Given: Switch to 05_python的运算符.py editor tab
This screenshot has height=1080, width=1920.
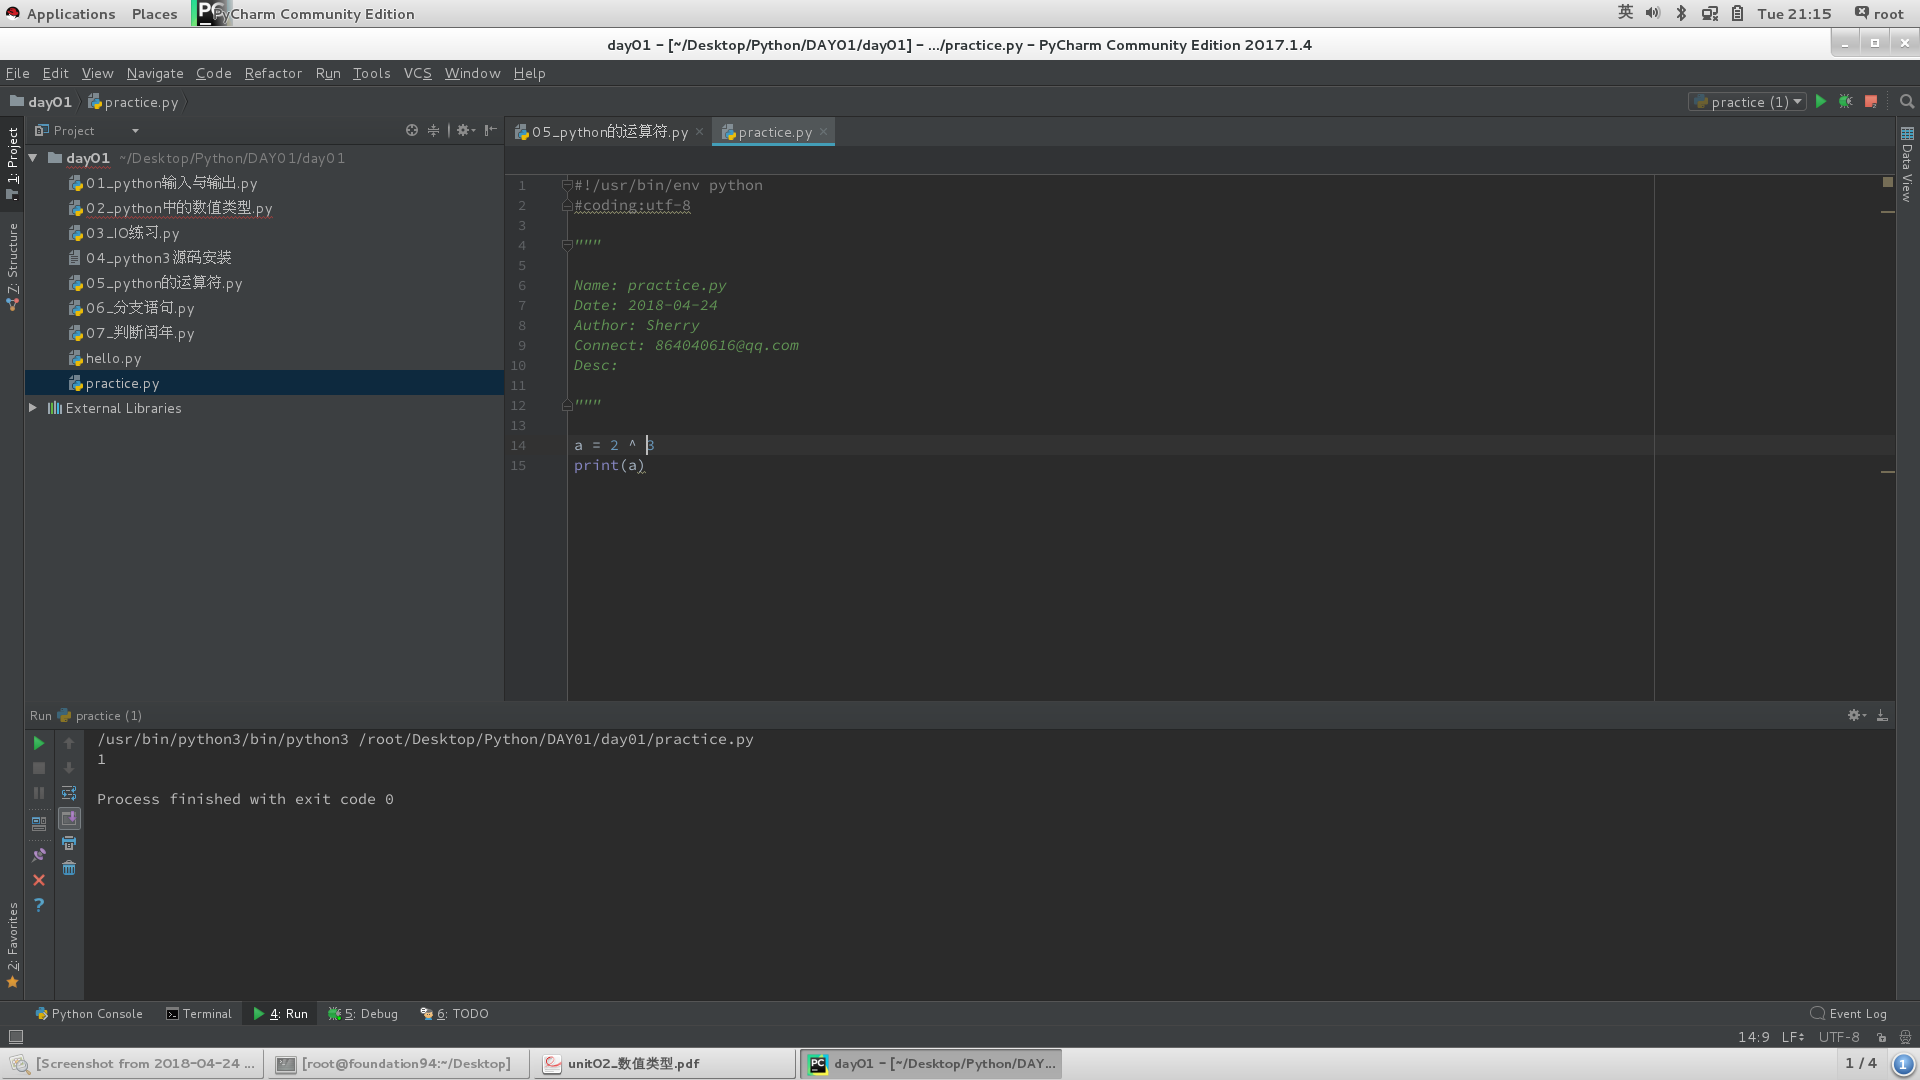Looking at the screenshot, I should 609,132.
